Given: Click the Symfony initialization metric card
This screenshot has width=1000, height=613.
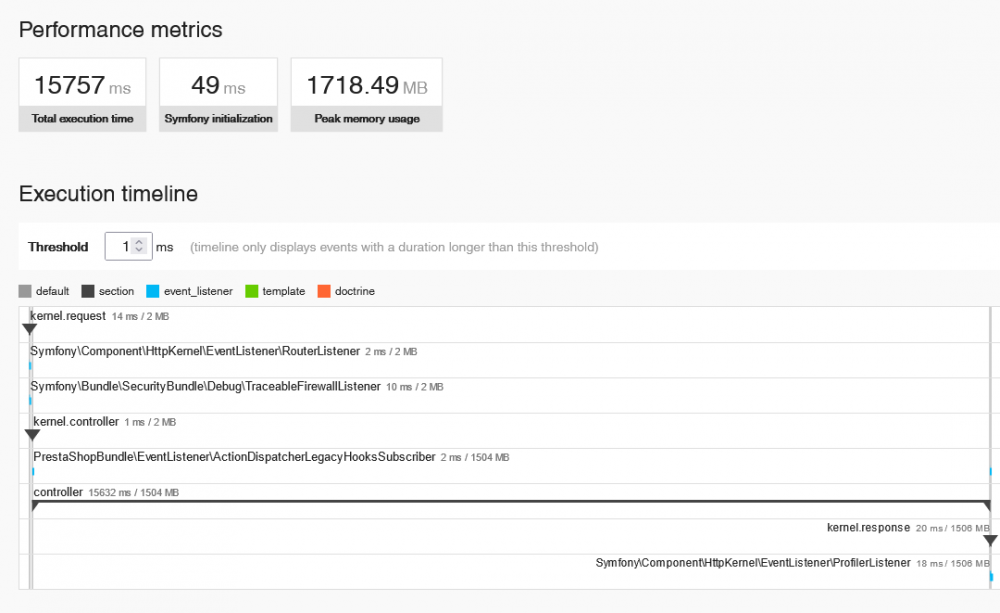Looking at the screenshot, I should coord(218,93).
